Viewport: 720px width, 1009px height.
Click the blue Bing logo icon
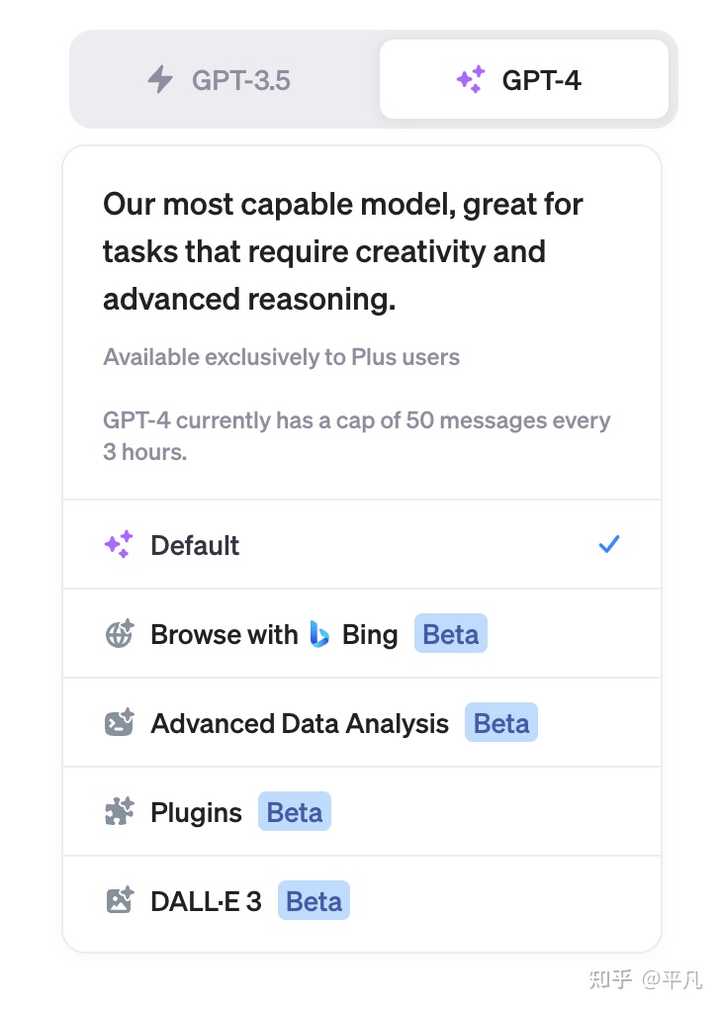click(x=319, y=634)
